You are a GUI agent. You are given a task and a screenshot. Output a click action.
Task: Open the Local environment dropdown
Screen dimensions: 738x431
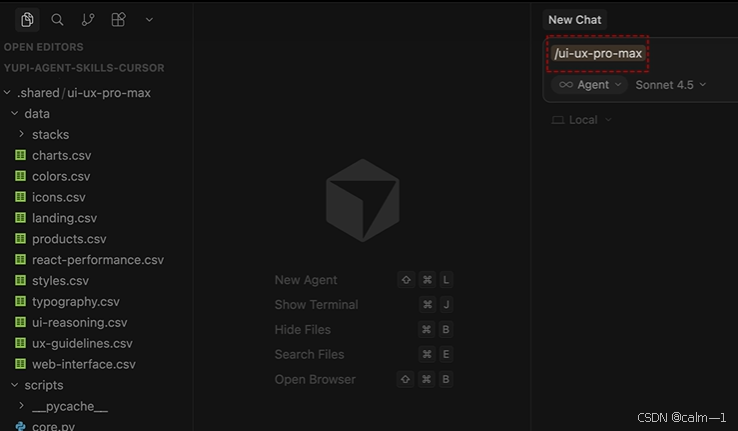click(x=582, y=120)
